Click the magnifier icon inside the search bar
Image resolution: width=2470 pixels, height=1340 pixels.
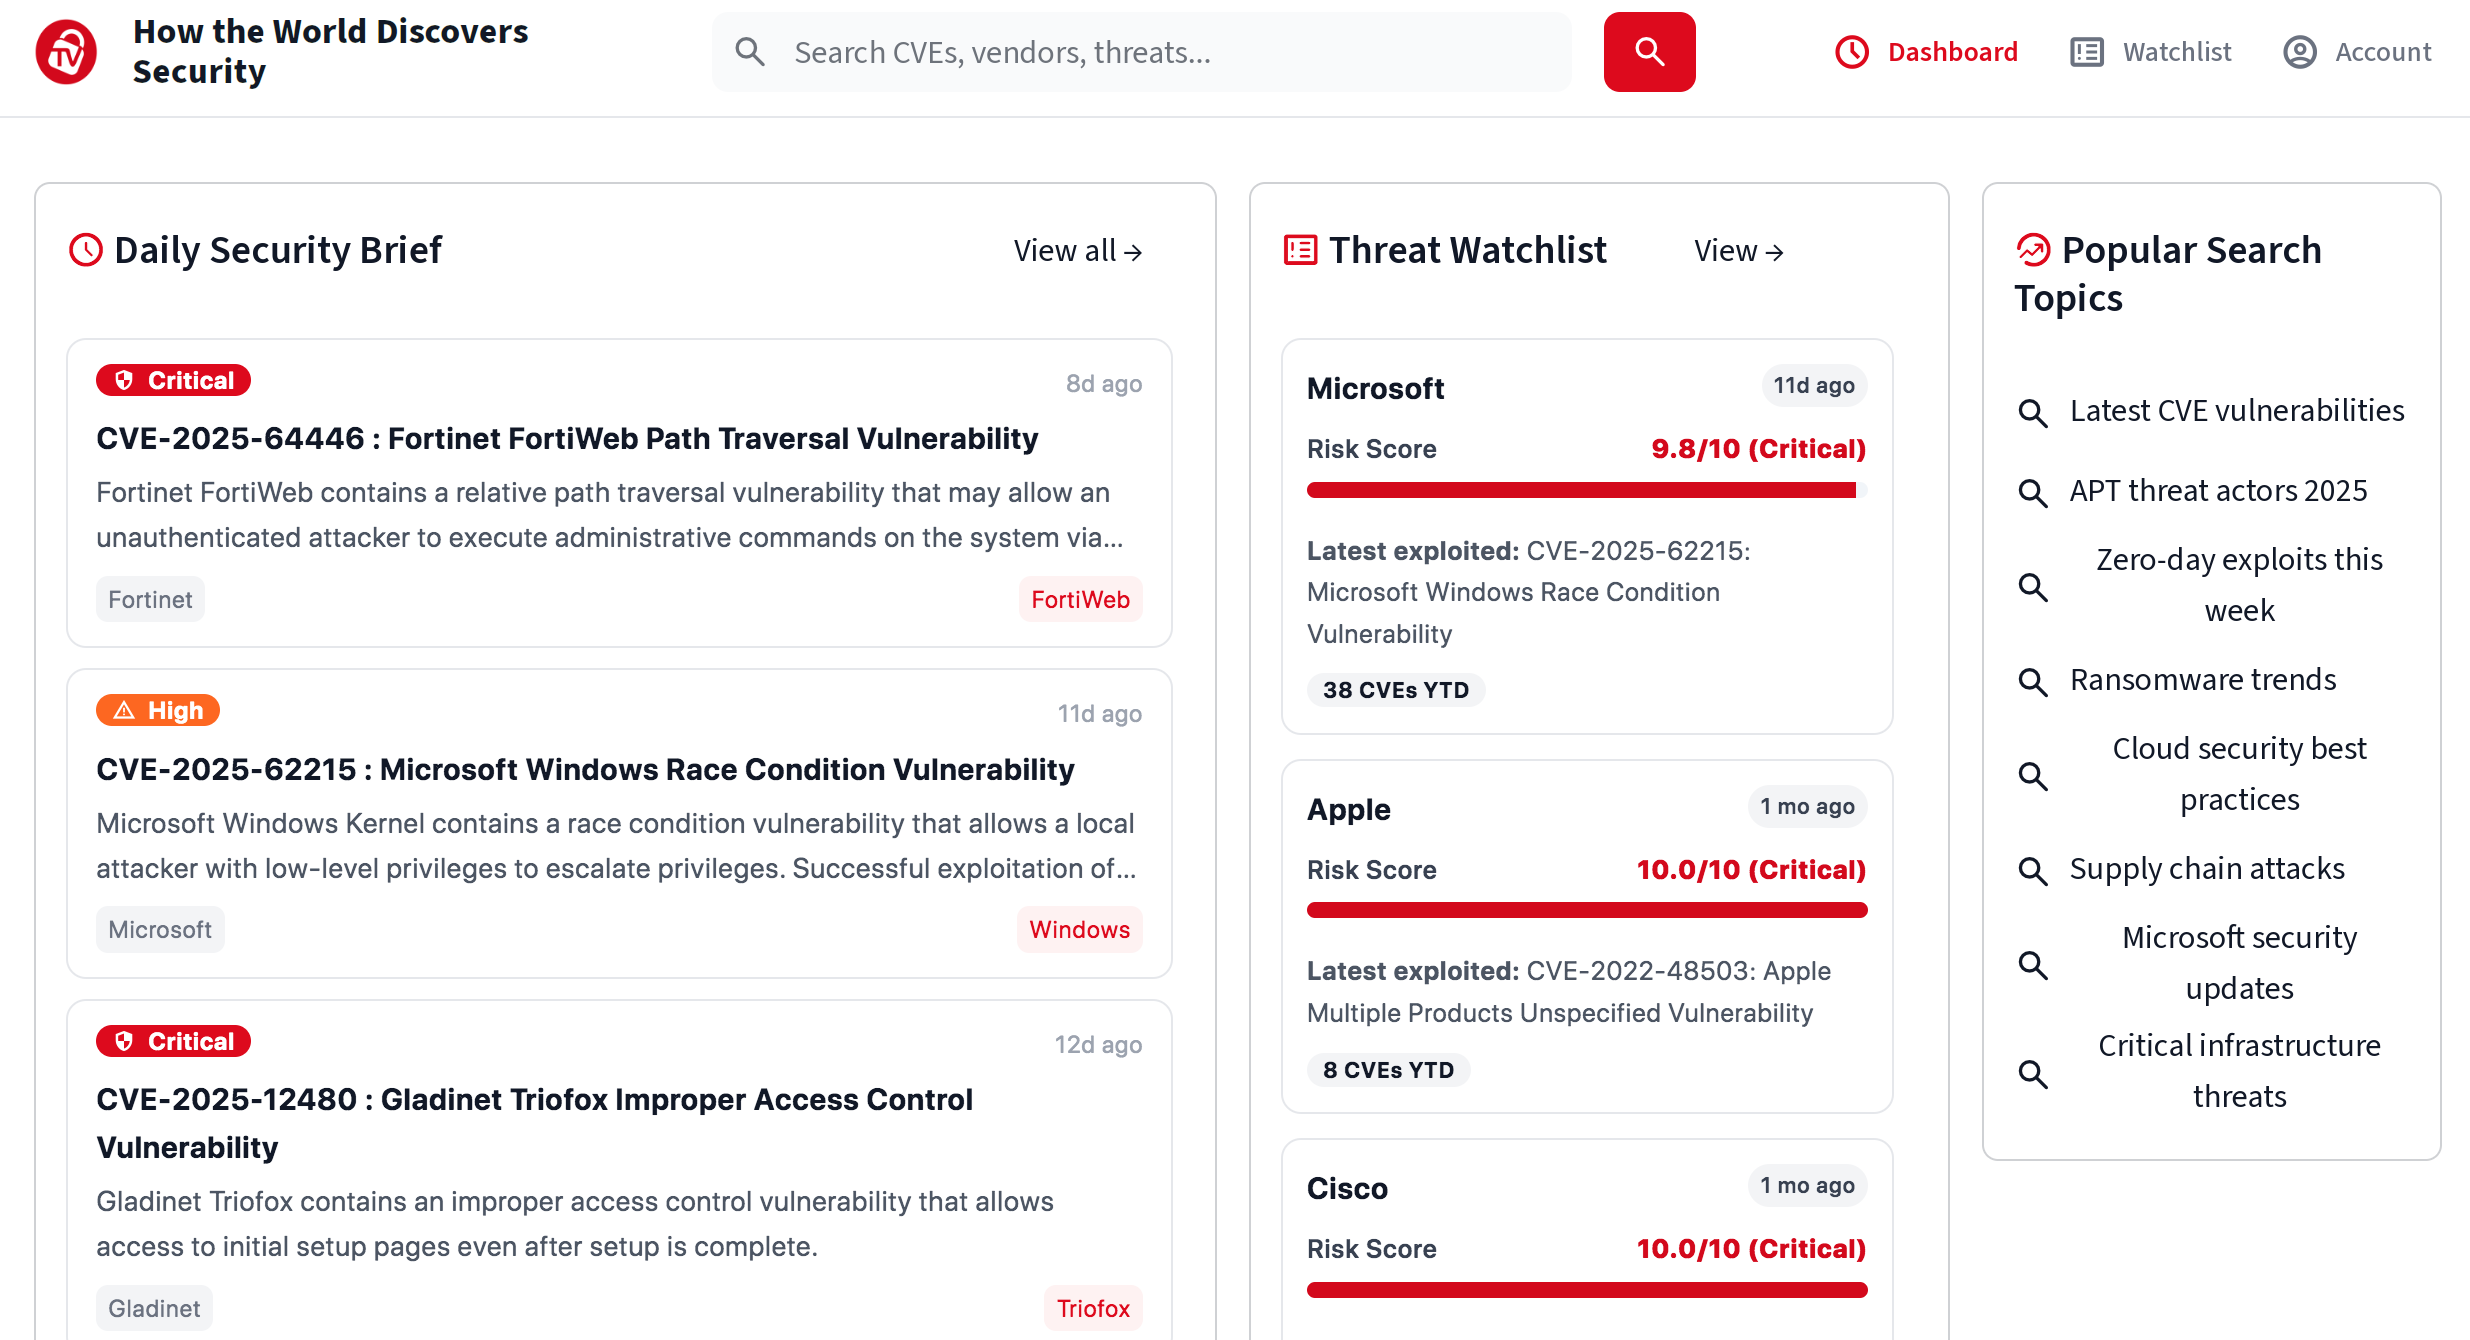(750, 52)
